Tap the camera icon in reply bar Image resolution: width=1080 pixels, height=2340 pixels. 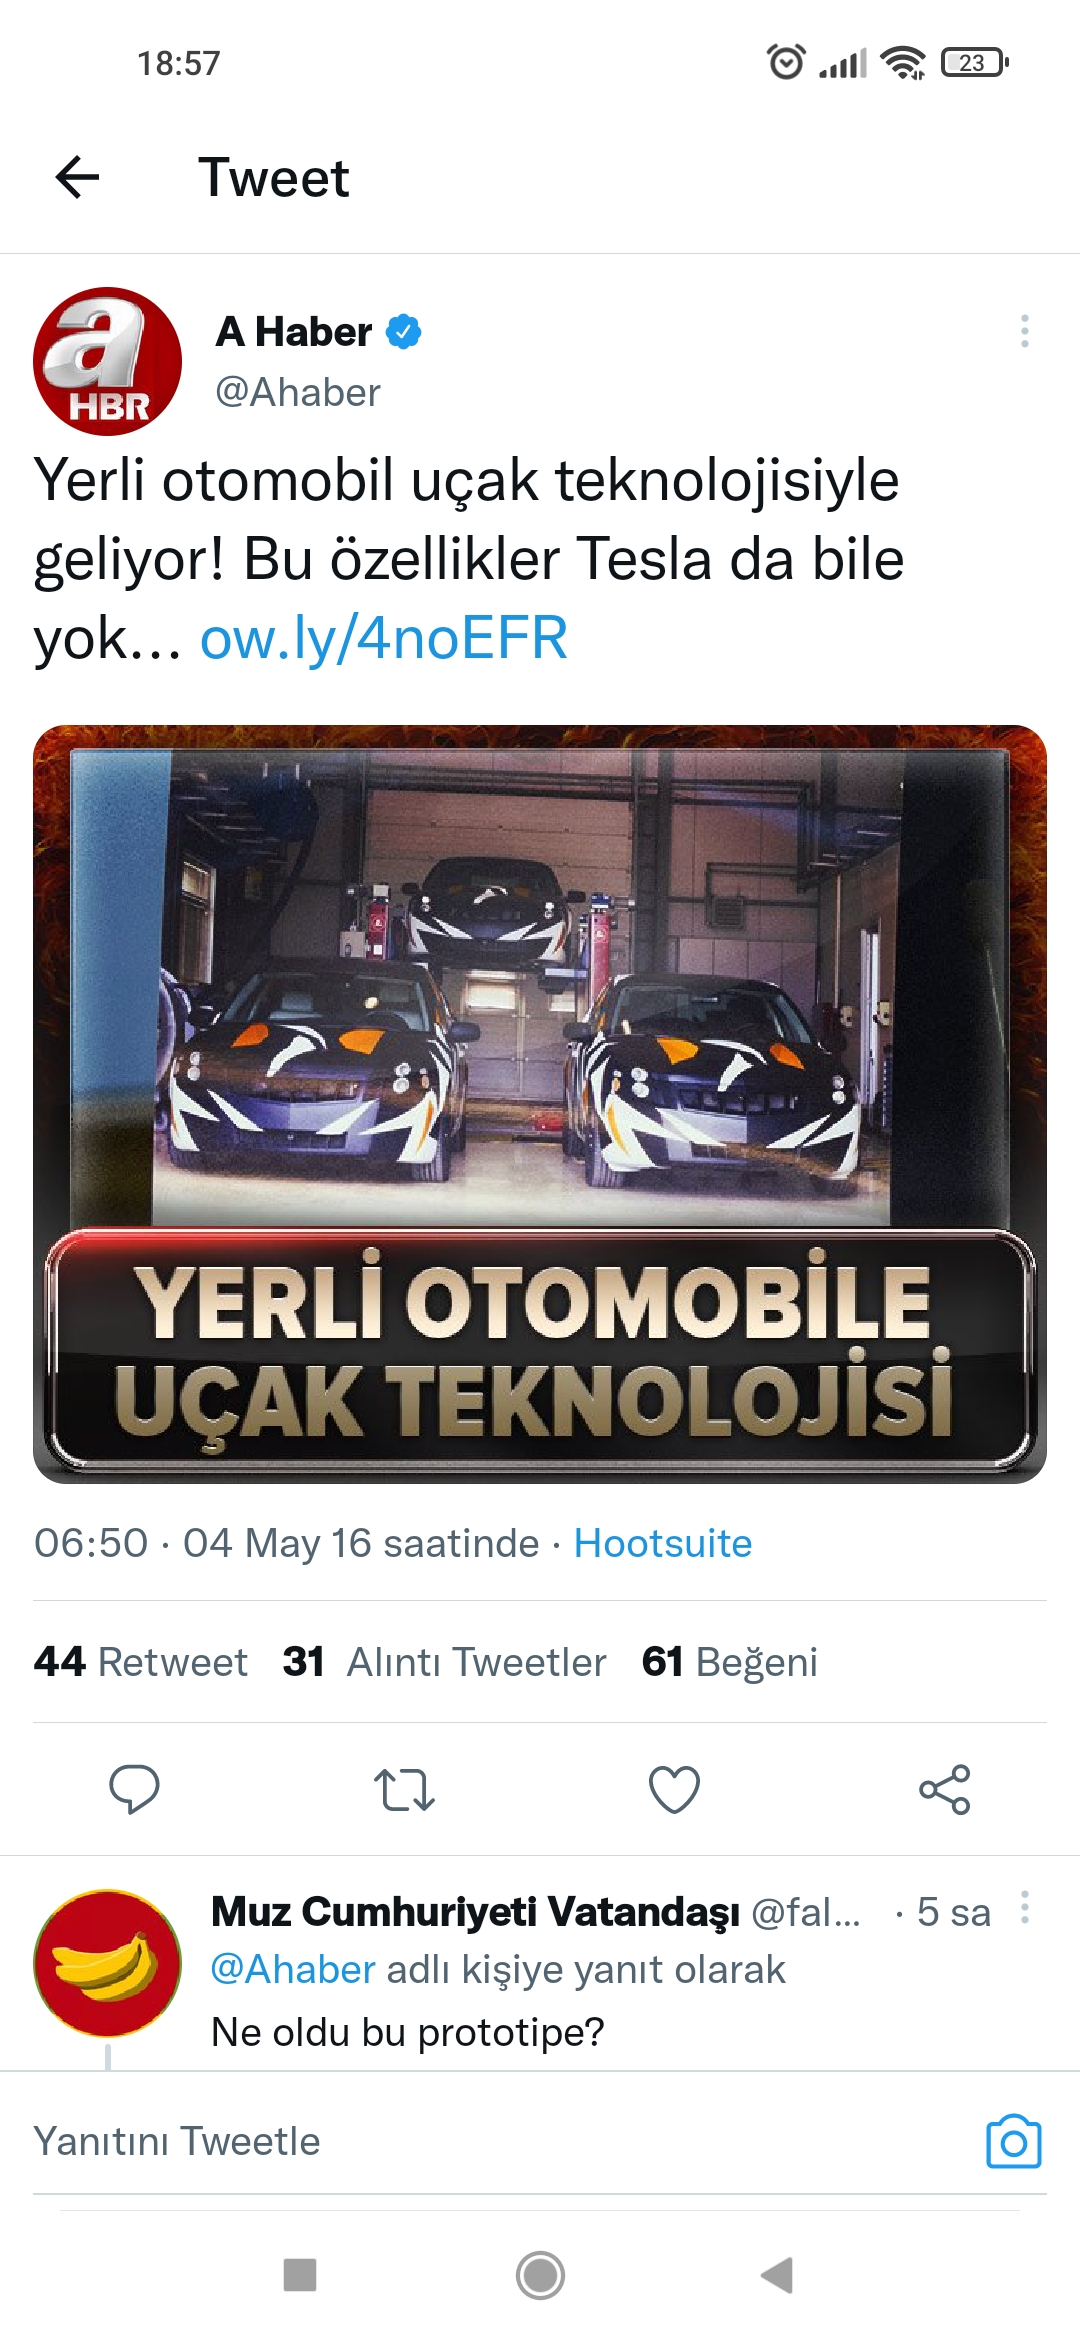pyautogui.click(x=1013, y=2142)
